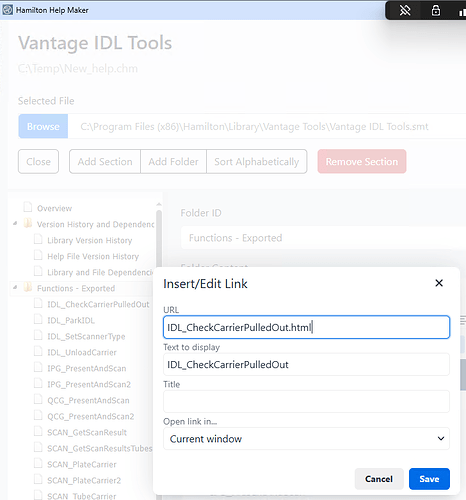
Task: Click the Text to display field
Action: click(306, 365)
